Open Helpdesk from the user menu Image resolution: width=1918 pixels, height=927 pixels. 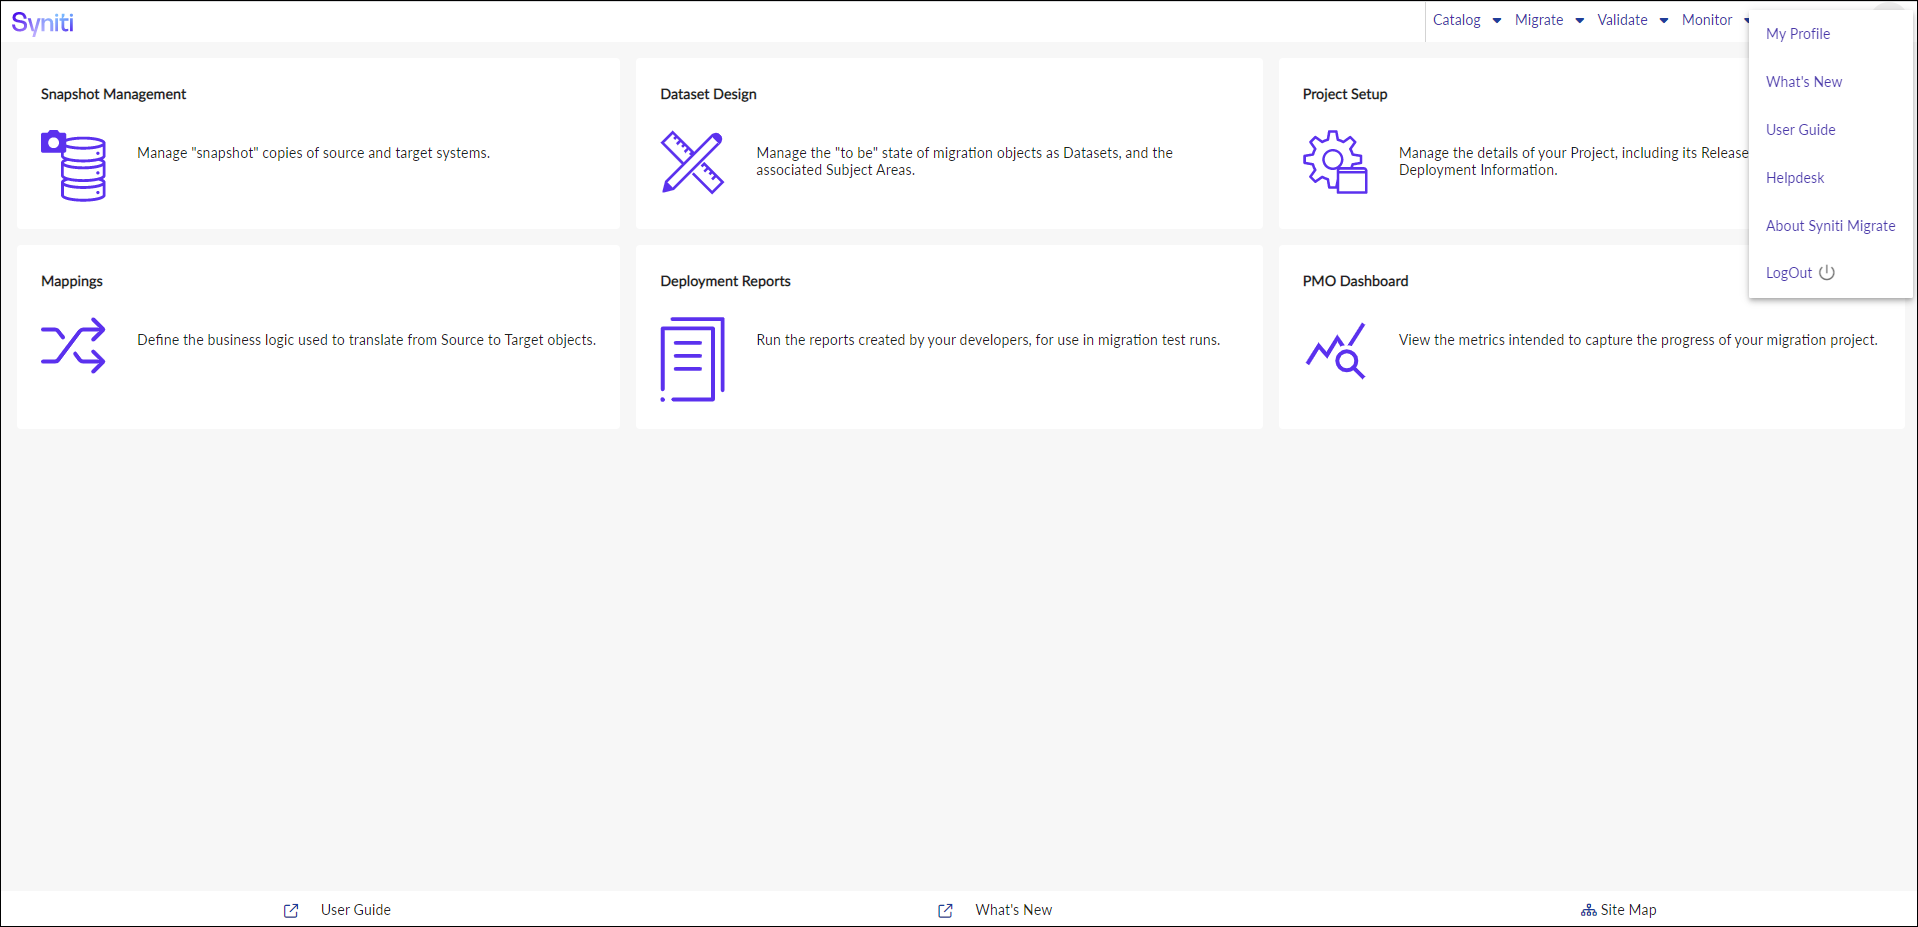coord(1795,178)
